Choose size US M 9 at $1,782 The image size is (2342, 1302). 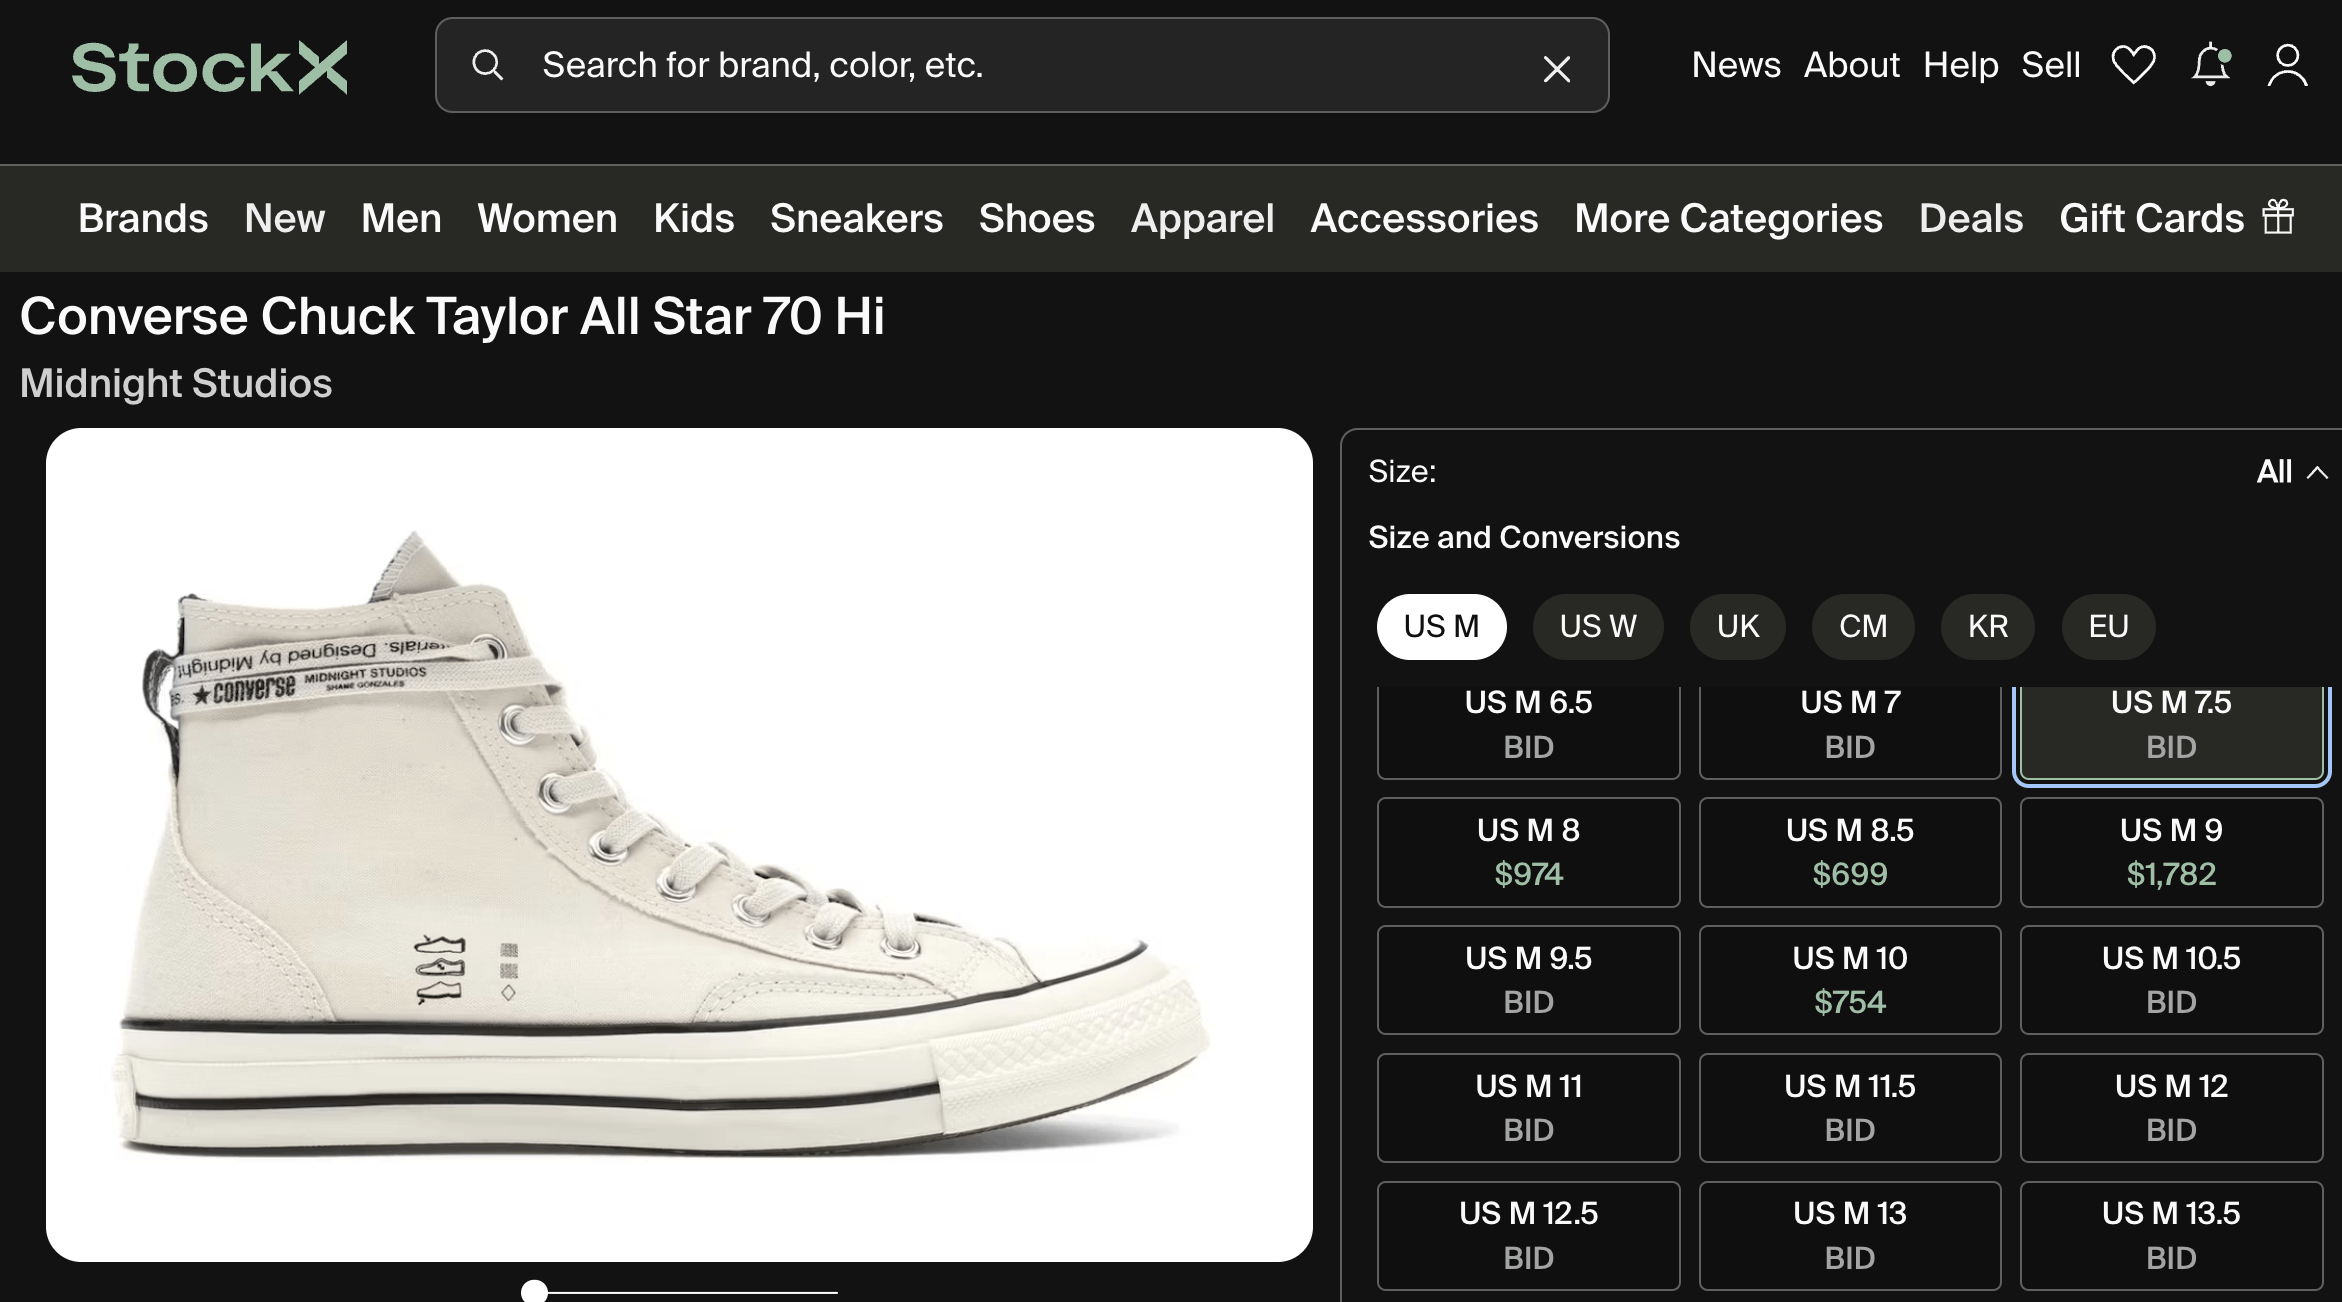click(2171, 852)
